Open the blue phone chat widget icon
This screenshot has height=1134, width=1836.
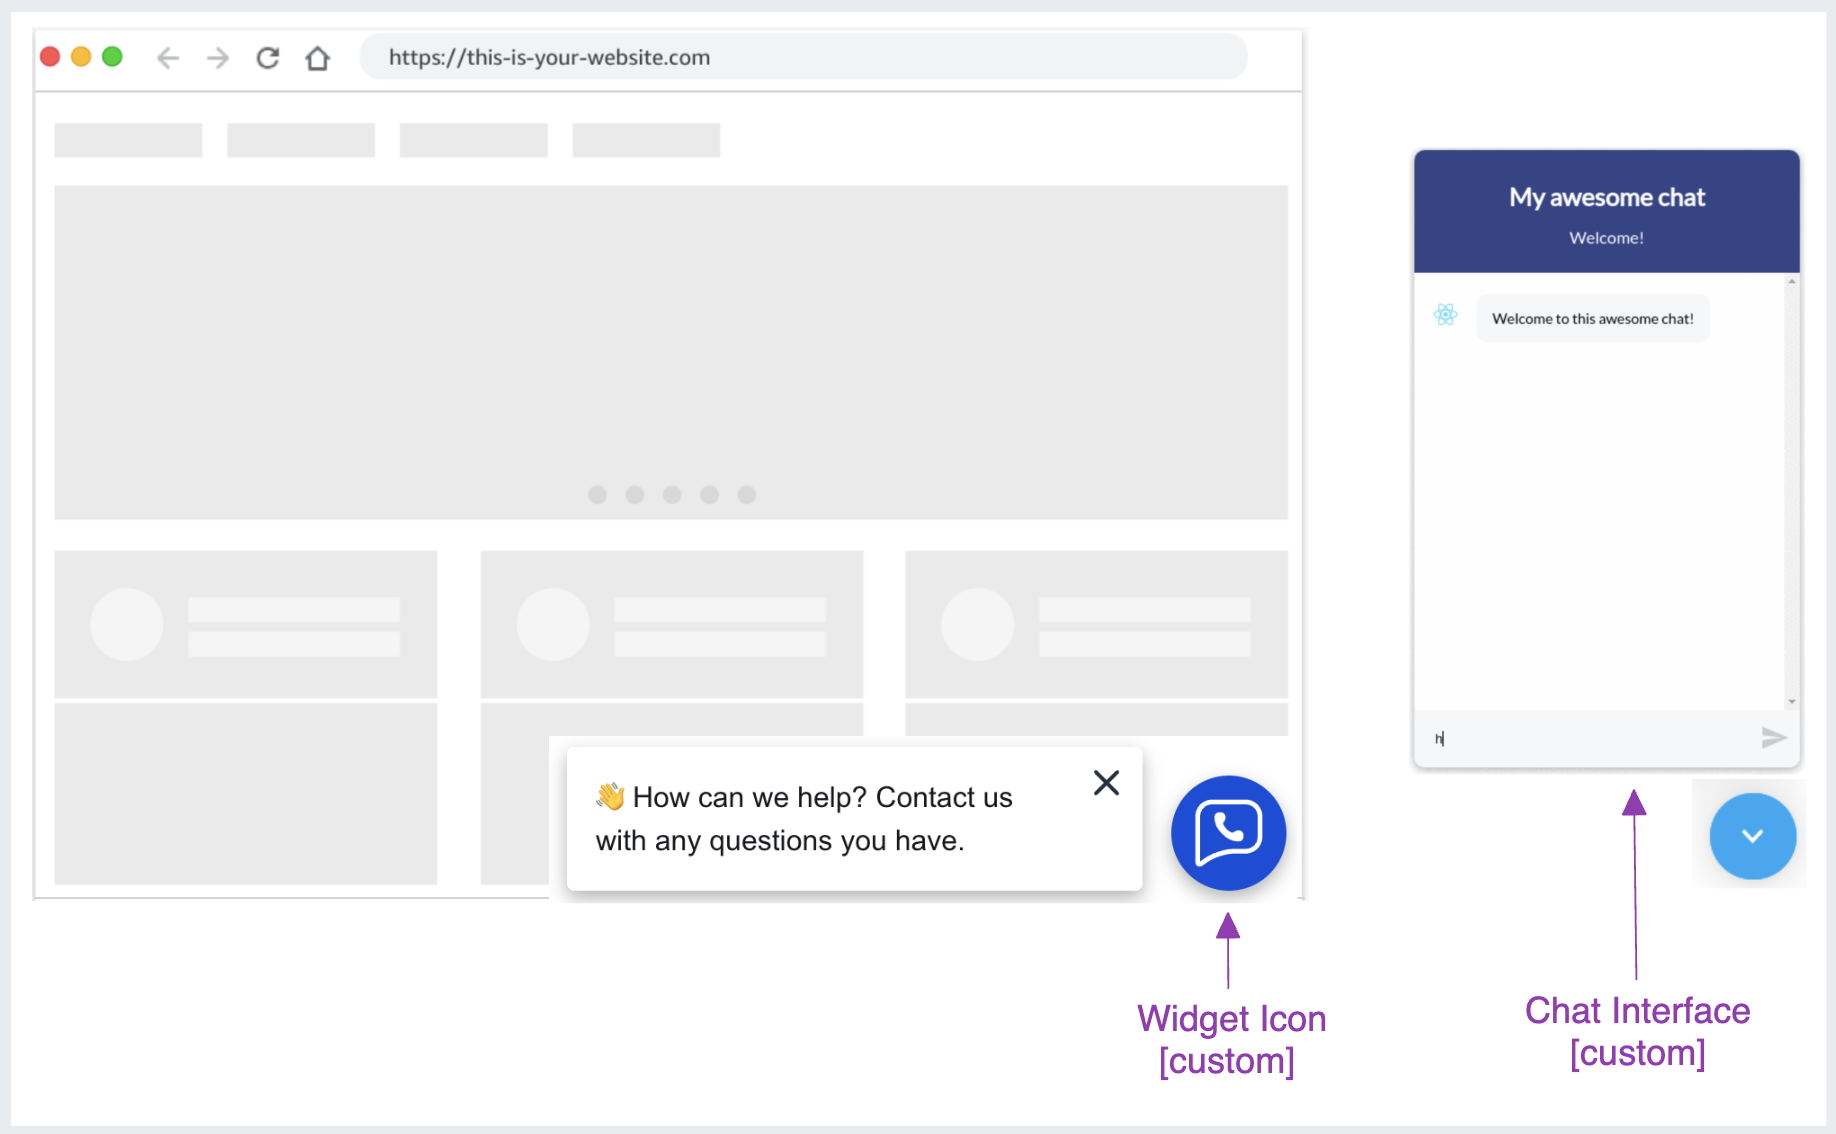(x=1228, y=833)
